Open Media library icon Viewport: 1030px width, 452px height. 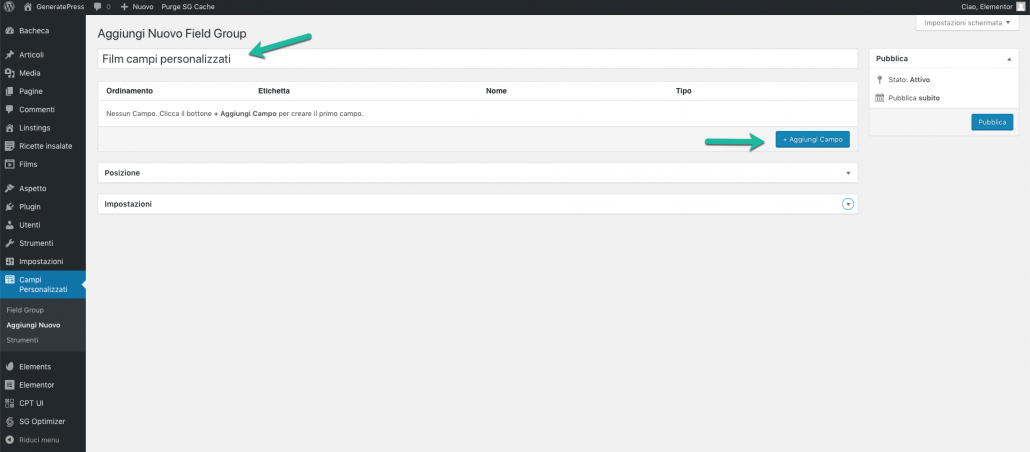tap(9, 73)
